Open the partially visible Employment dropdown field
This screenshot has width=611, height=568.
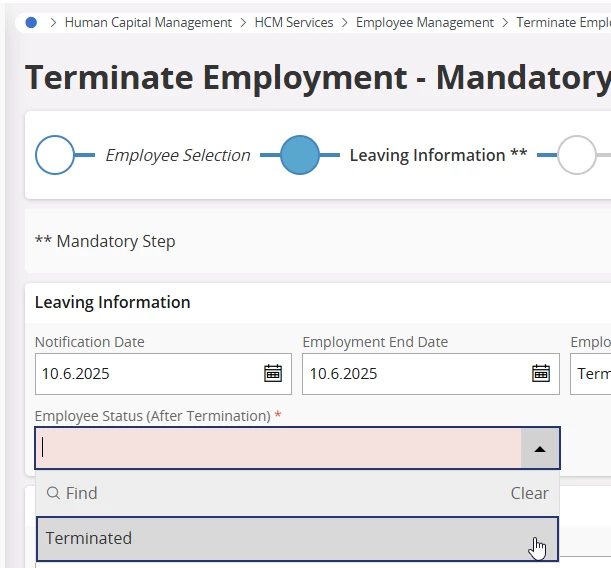593,373
